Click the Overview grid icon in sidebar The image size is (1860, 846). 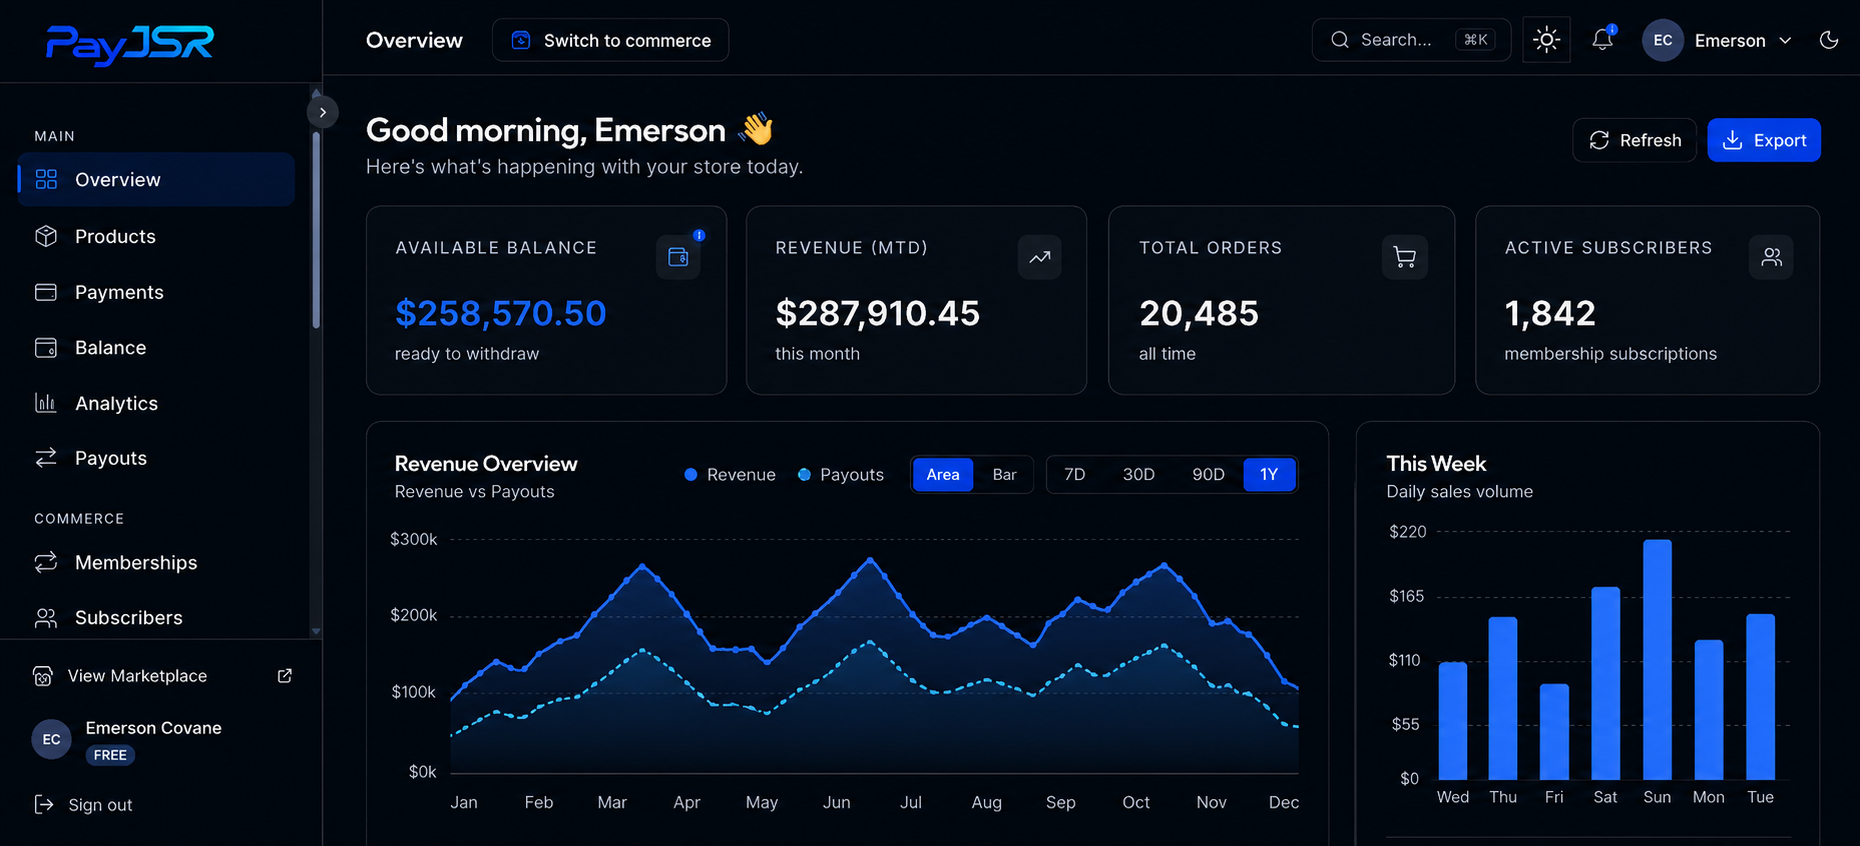tap(46, 179)
